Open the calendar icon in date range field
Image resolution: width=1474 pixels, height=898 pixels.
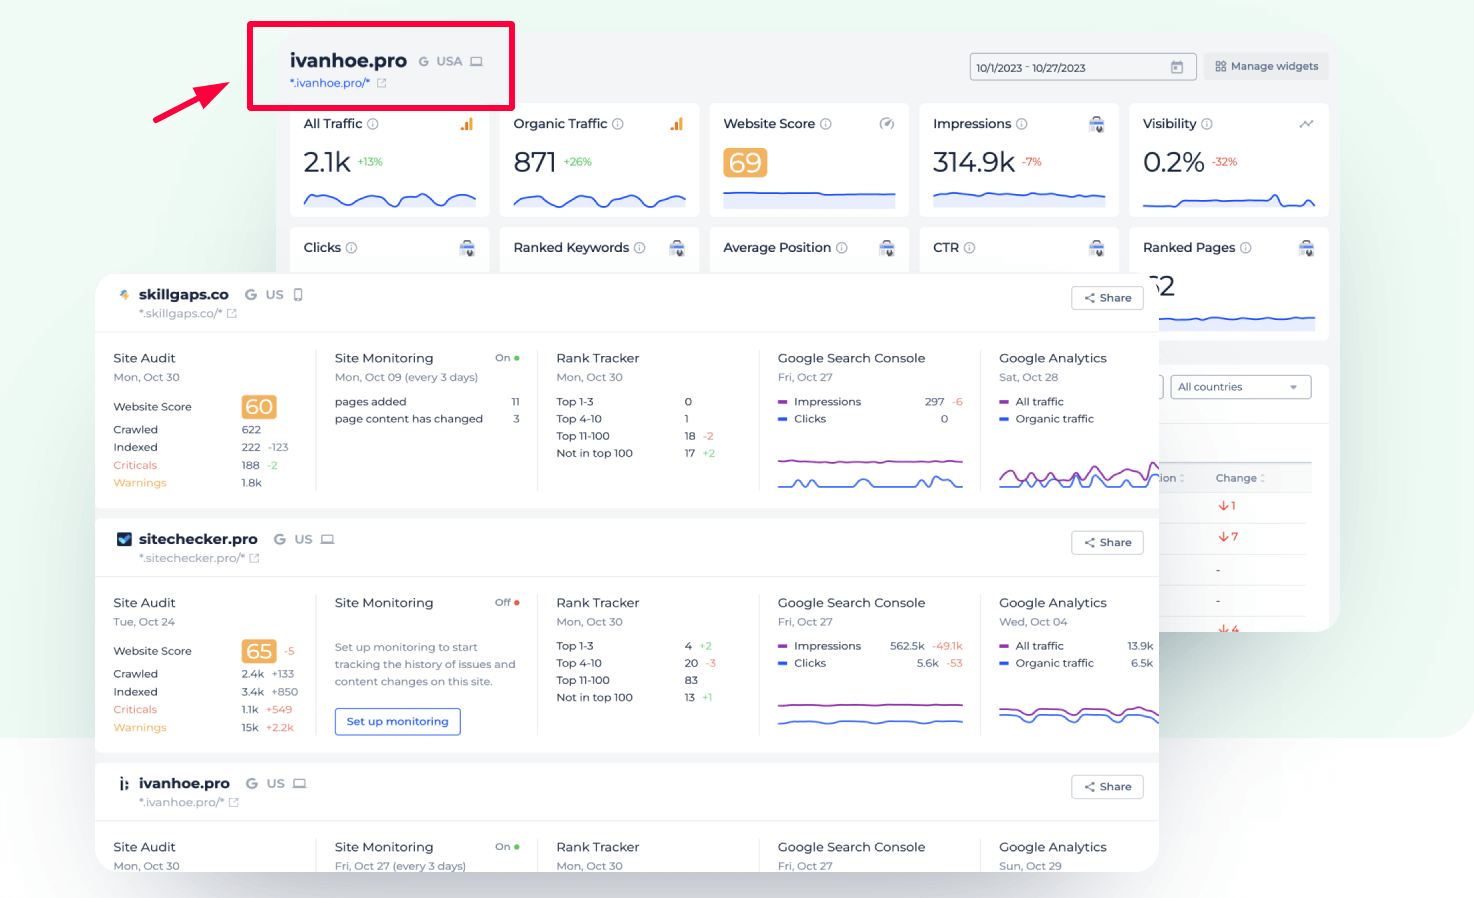(1177, 67)
